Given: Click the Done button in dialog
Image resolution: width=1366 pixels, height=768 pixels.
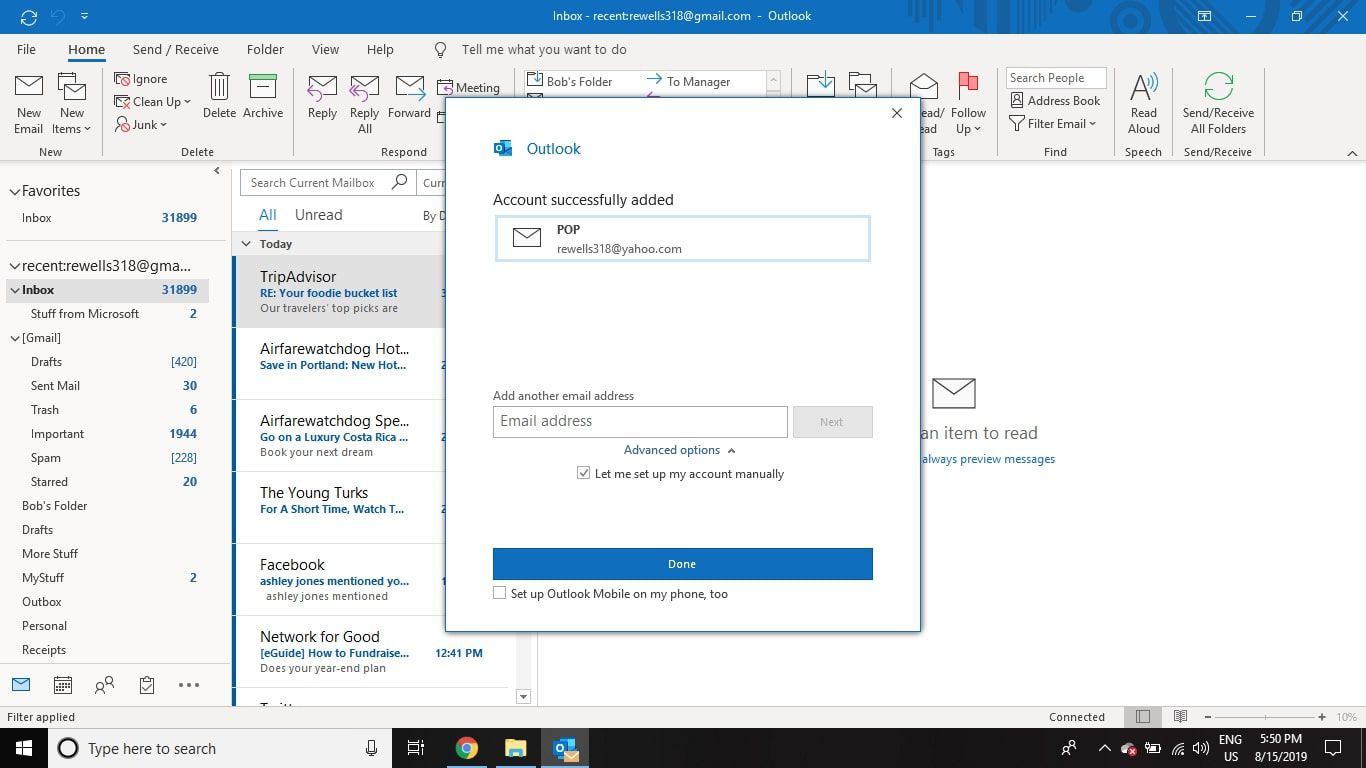Looking at the screenshot, I should pos(683,564).
